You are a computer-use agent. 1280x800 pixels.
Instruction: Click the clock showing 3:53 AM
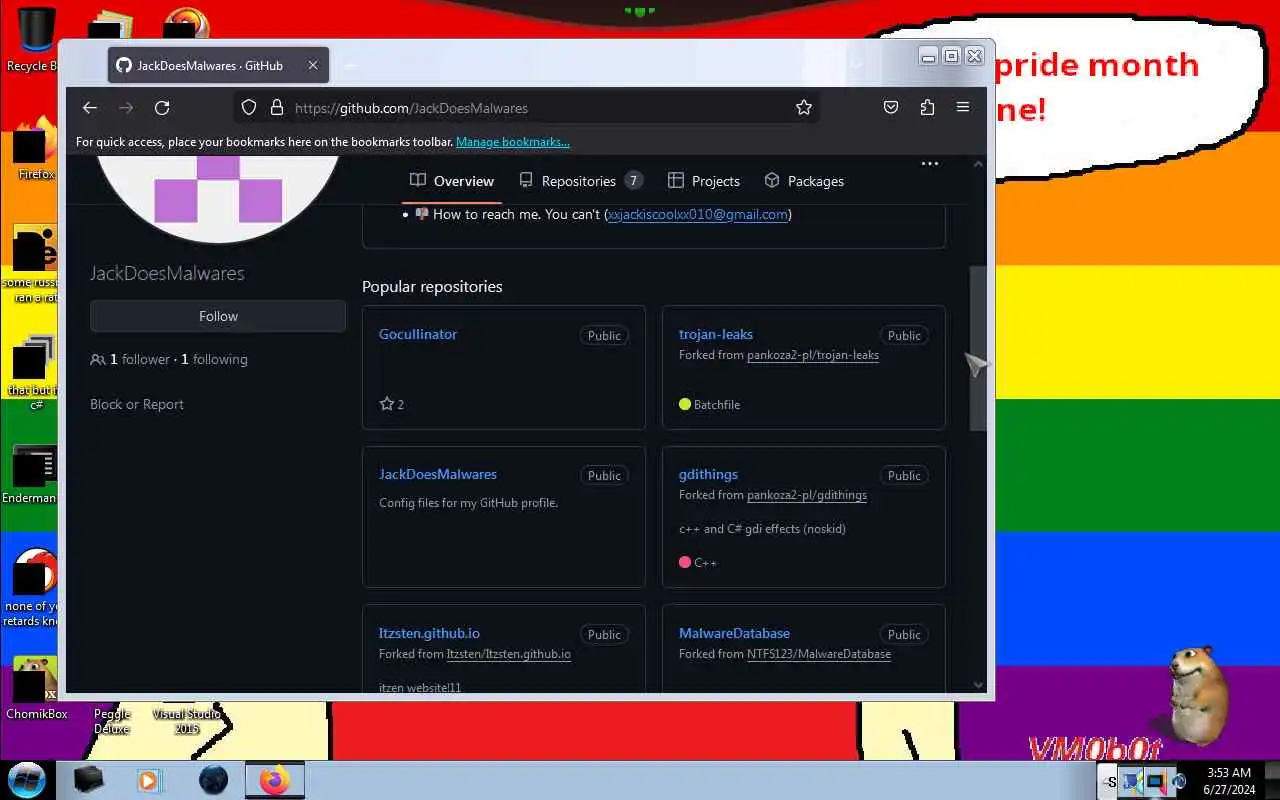(x=1229, y=773)
